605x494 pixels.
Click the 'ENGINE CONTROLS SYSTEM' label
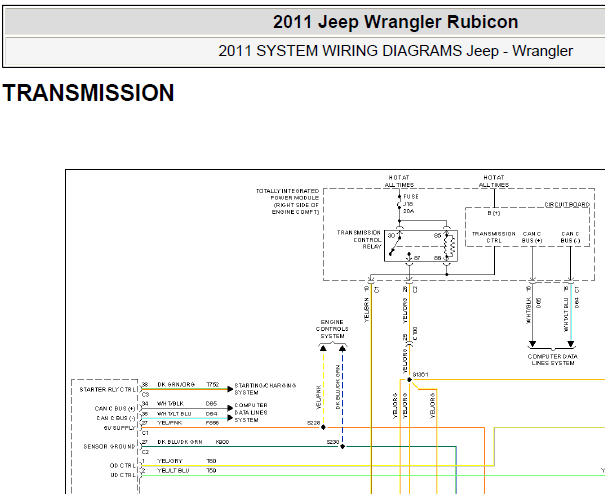(x=332, y=329)
